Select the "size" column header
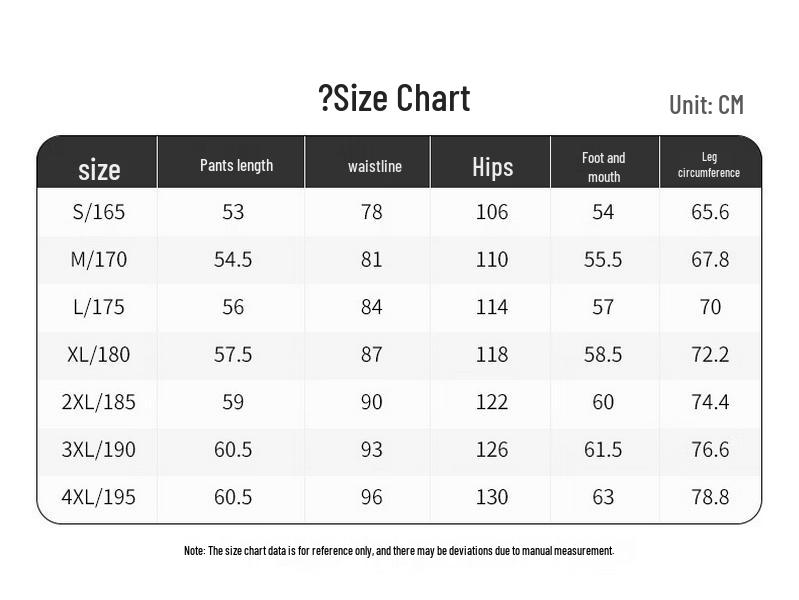 coord(99,169)
